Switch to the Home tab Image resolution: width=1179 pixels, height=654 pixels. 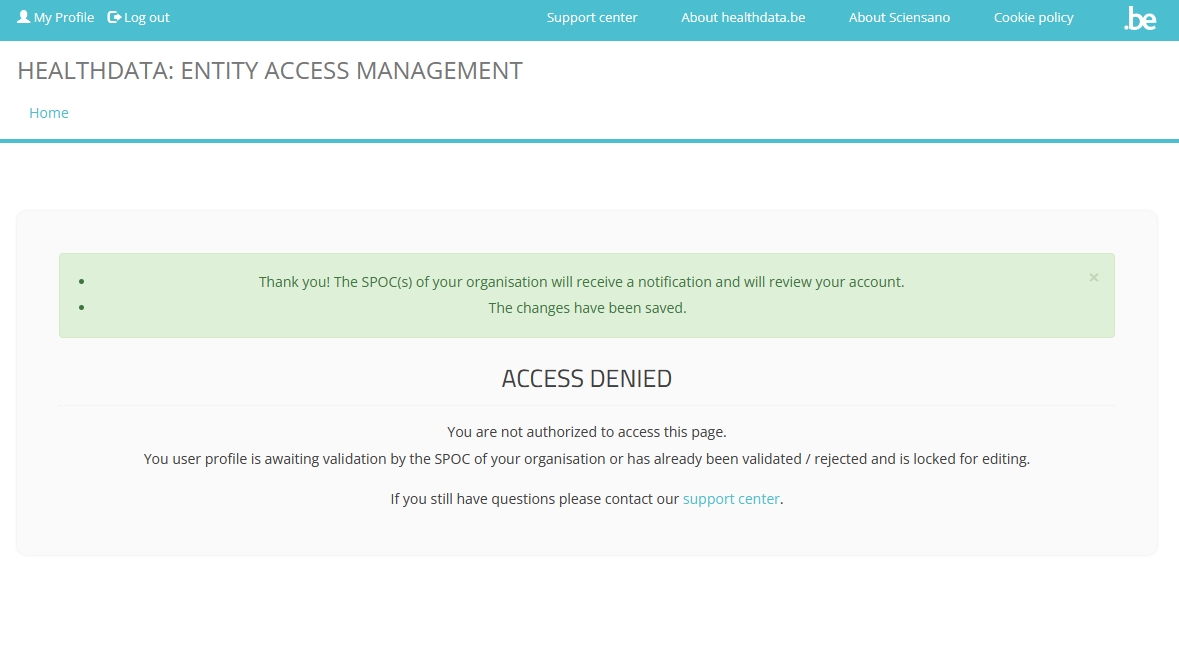tap(49, 113)
